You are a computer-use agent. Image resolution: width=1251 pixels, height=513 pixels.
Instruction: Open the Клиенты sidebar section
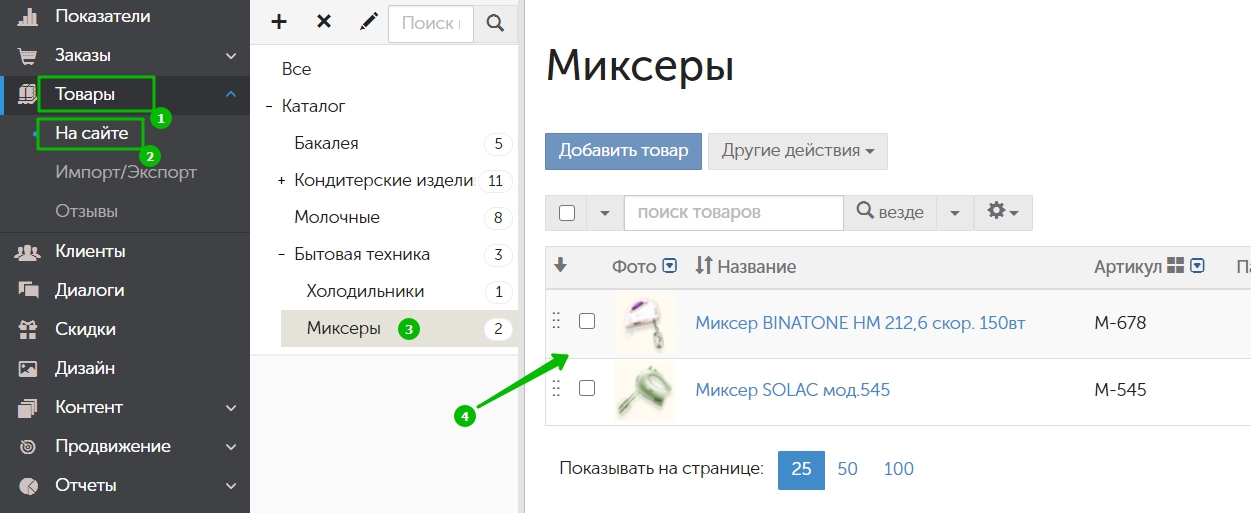(x=90, y=251)
